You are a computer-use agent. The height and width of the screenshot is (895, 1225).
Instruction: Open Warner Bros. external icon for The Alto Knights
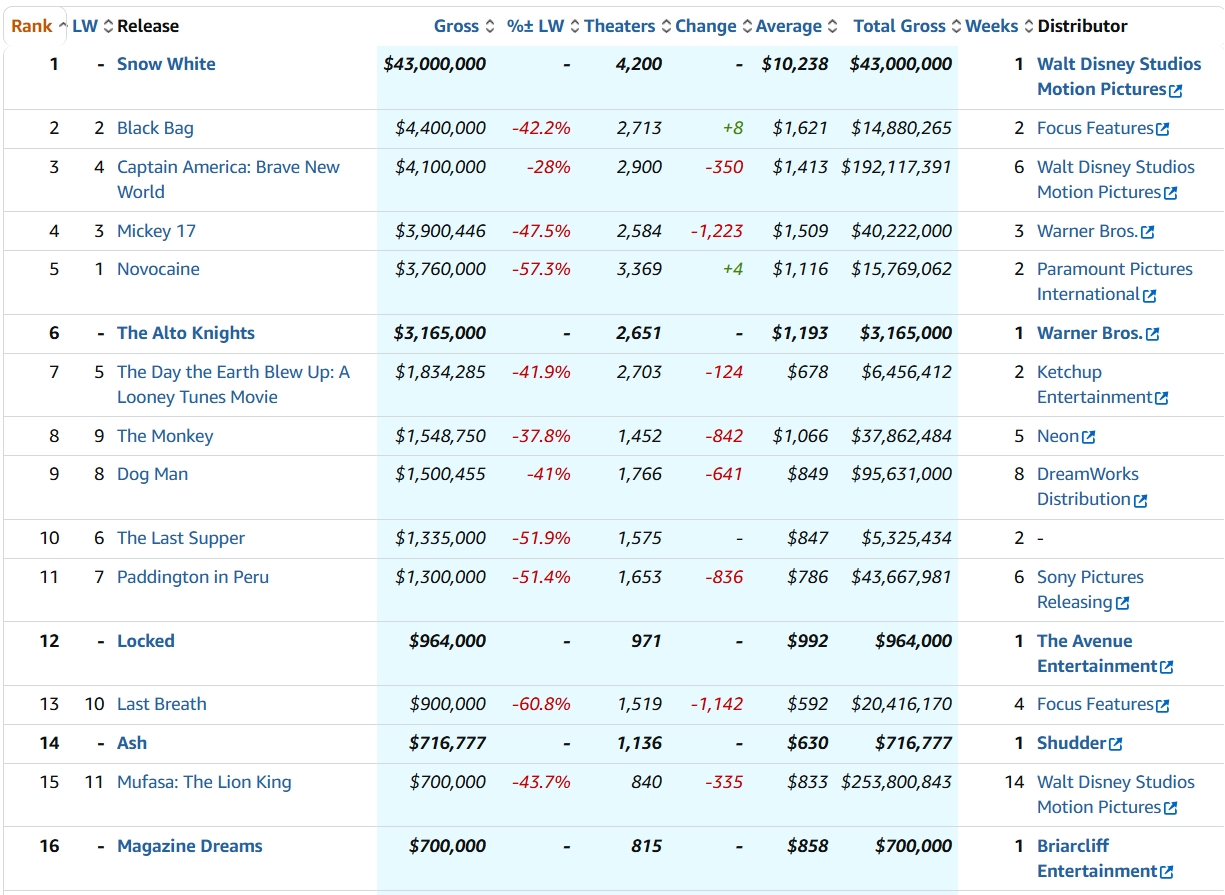coord(1153,334)
